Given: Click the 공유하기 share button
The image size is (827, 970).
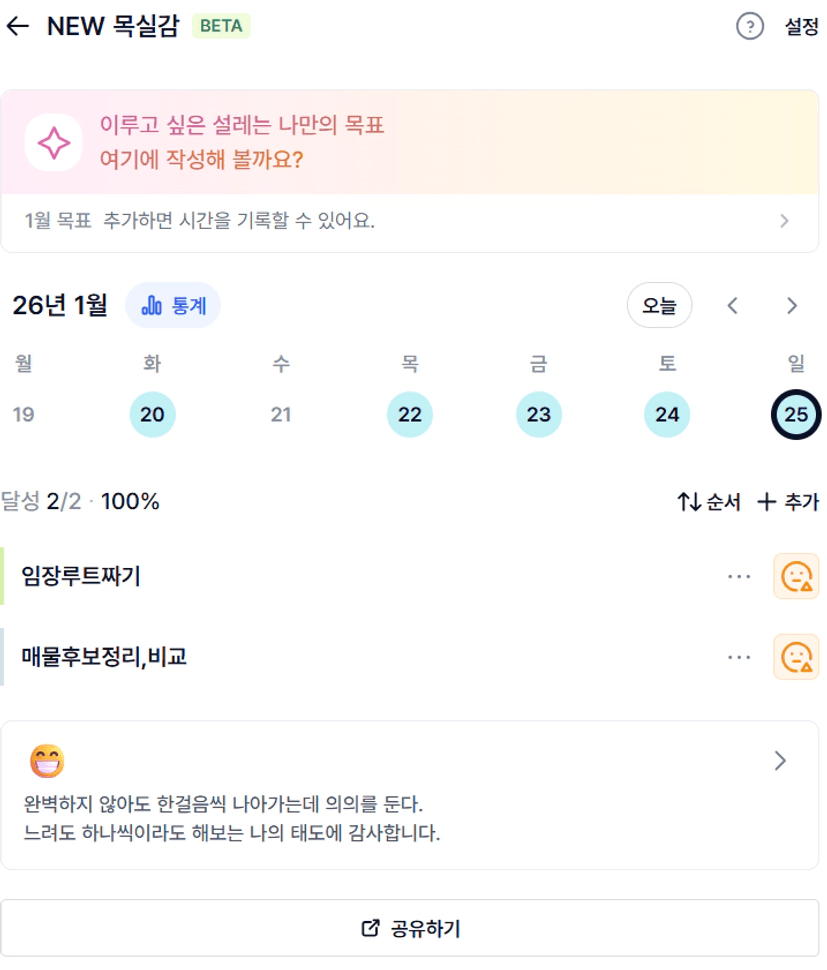Looking at the screenshot, I should [410, 928].
